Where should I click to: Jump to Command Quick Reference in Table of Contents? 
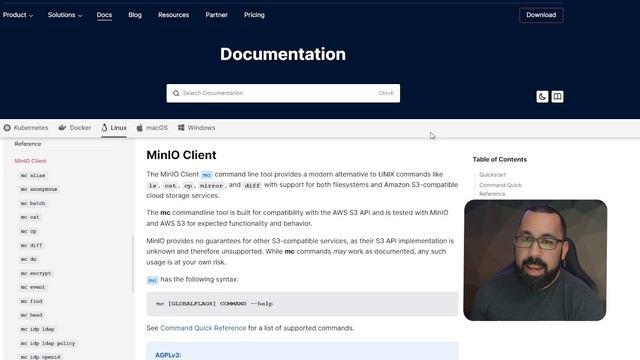pos(500,189)
